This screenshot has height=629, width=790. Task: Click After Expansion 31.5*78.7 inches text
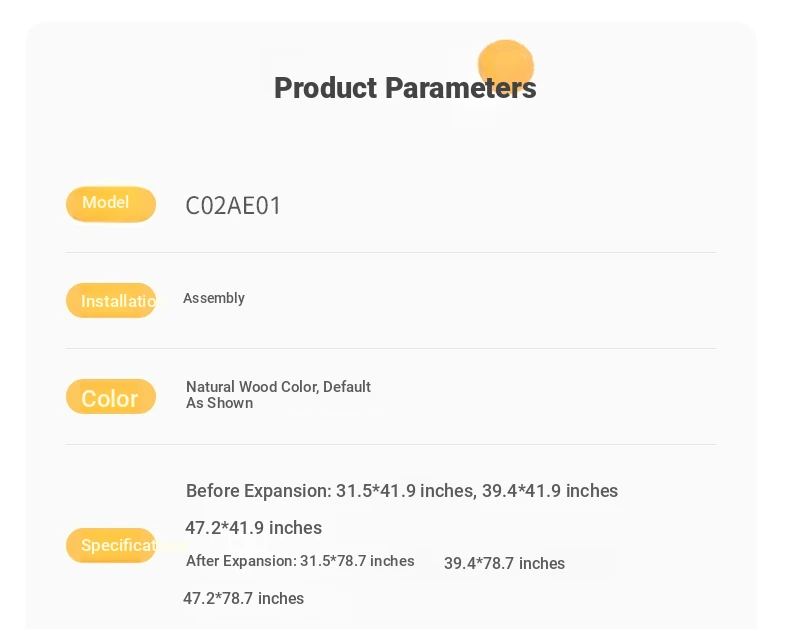(x=300, y=561)
